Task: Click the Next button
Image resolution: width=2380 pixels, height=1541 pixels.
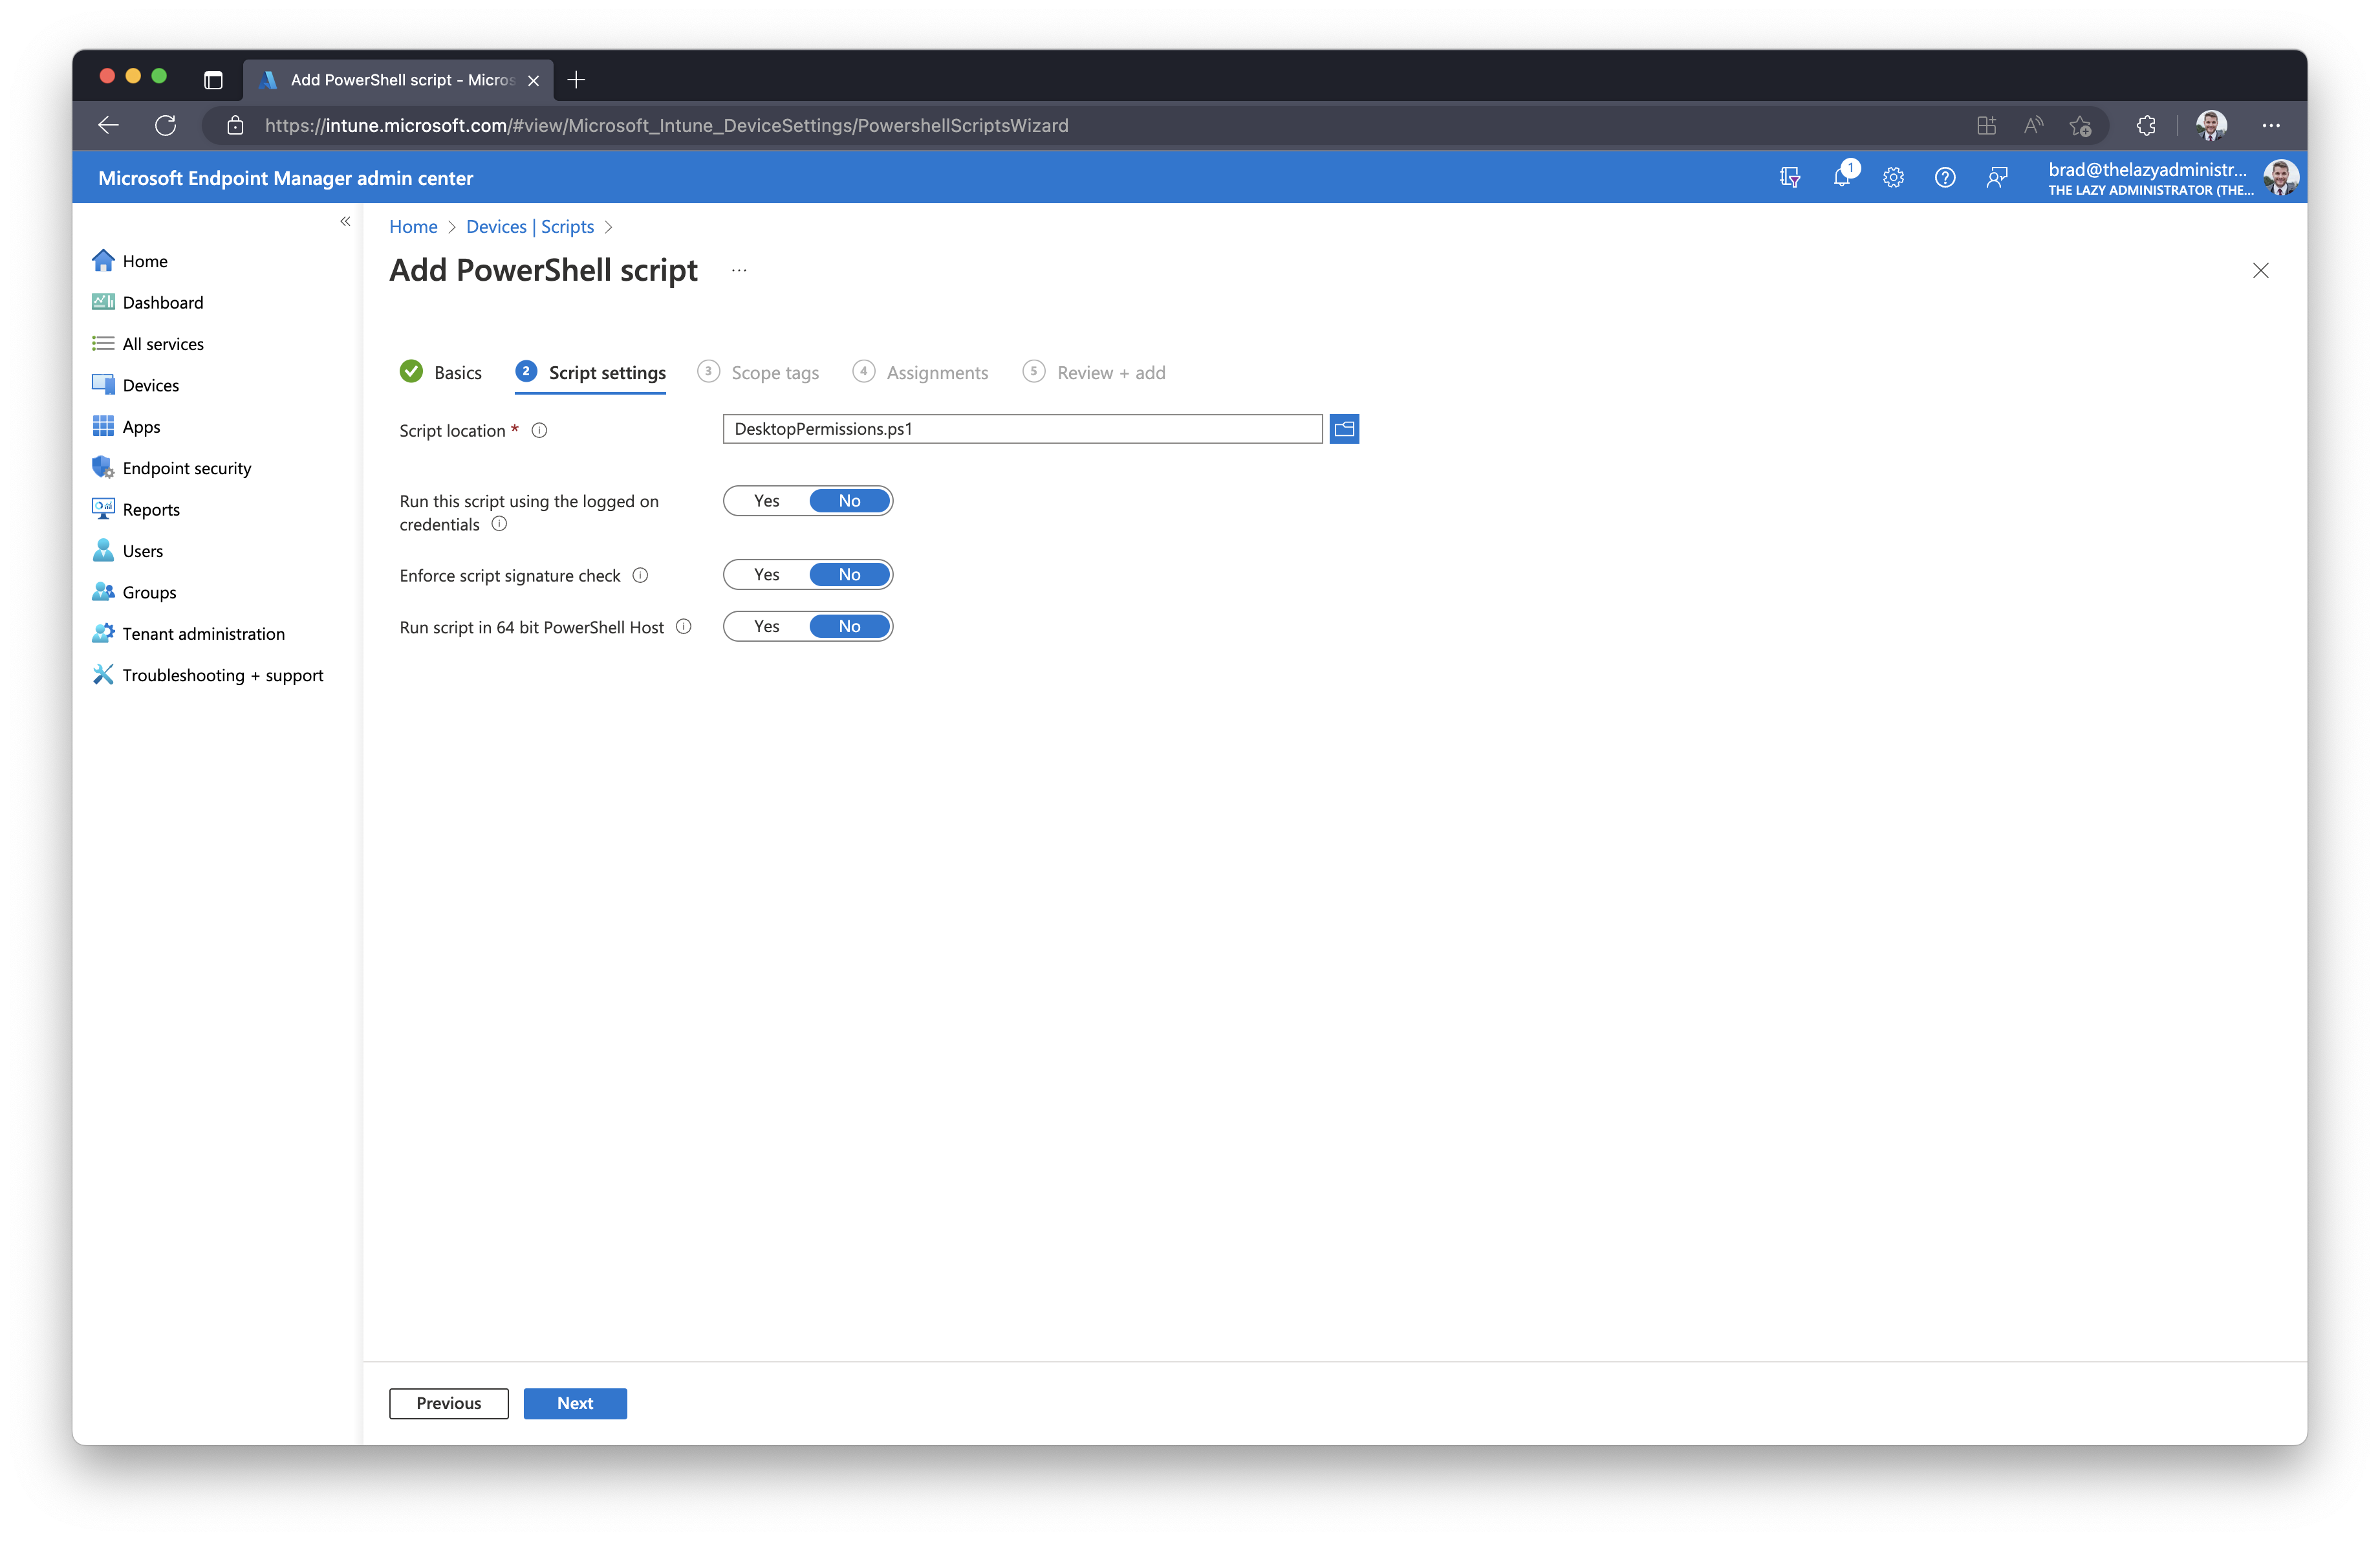Action: [575, 1403]
